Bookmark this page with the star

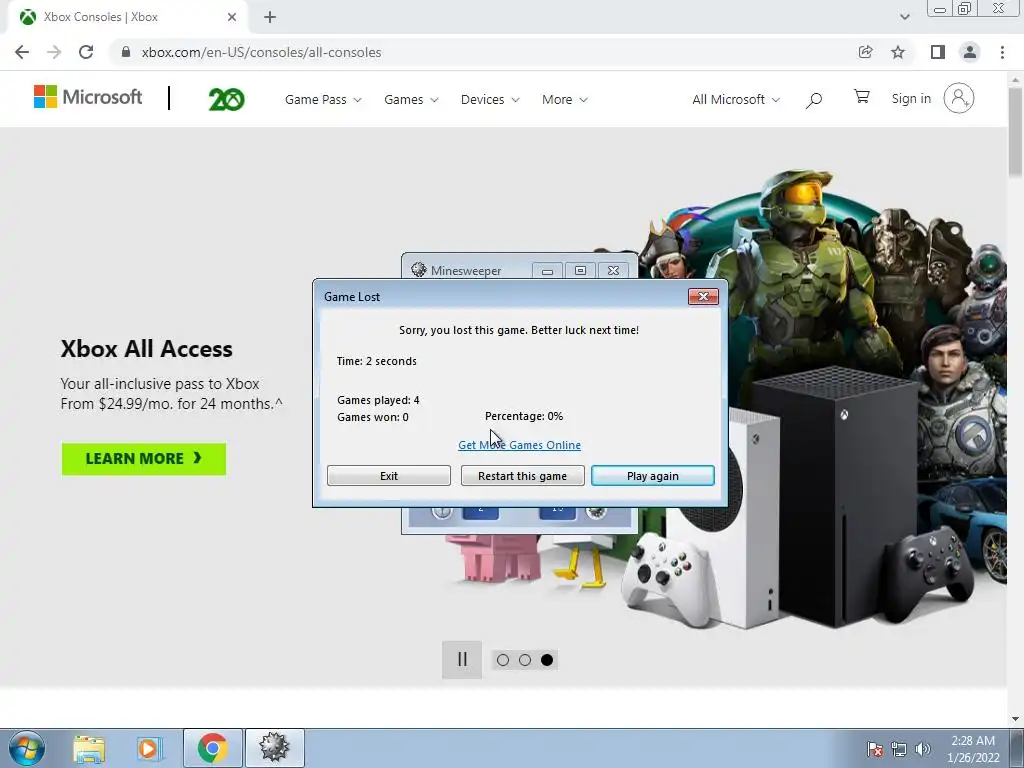click(x=898, y=52)
